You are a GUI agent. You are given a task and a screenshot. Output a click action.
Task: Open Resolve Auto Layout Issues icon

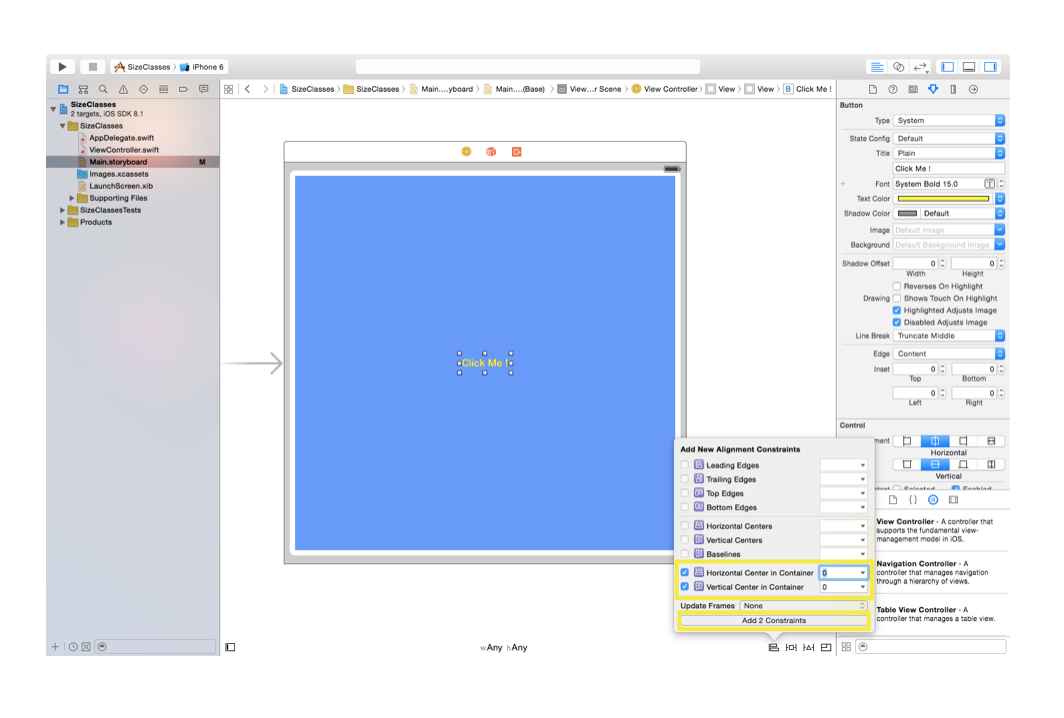[808, 647]
